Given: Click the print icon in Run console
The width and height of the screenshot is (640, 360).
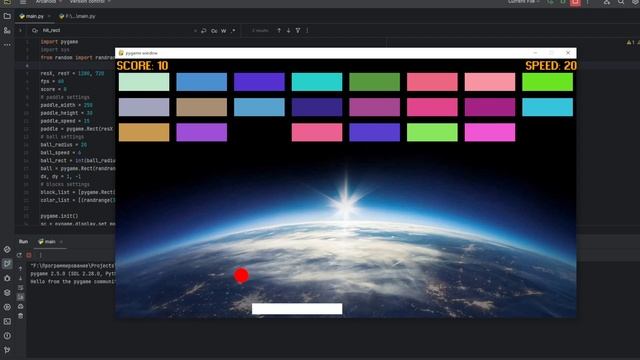Looking at the screenshot, I should click(x=20, y=306).
